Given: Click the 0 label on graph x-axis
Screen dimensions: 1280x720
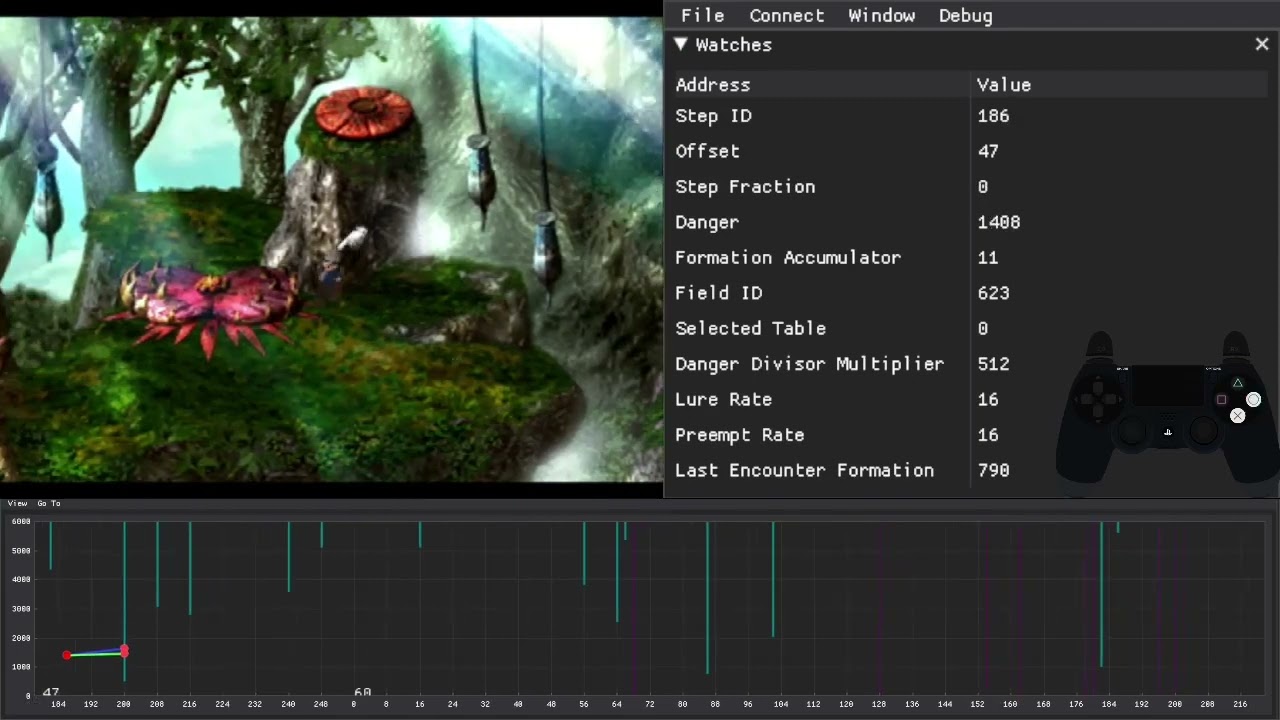Looking at the screenshot, I should [x=354, y=704].
